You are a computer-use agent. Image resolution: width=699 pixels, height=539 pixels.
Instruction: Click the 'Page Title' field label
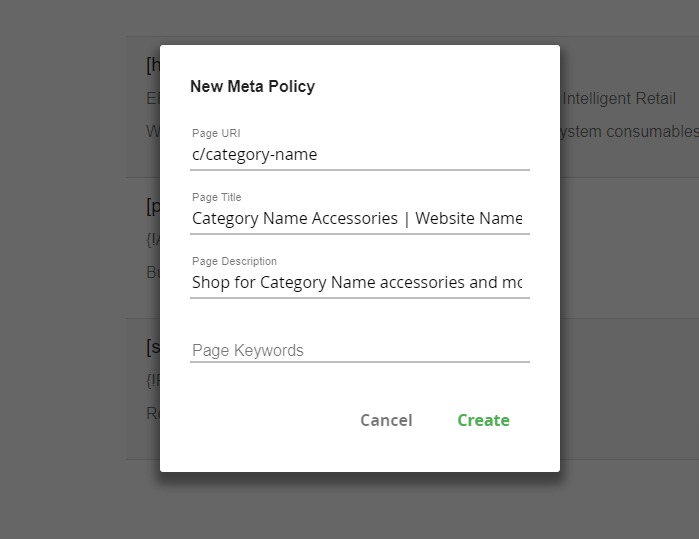(217, 197)
